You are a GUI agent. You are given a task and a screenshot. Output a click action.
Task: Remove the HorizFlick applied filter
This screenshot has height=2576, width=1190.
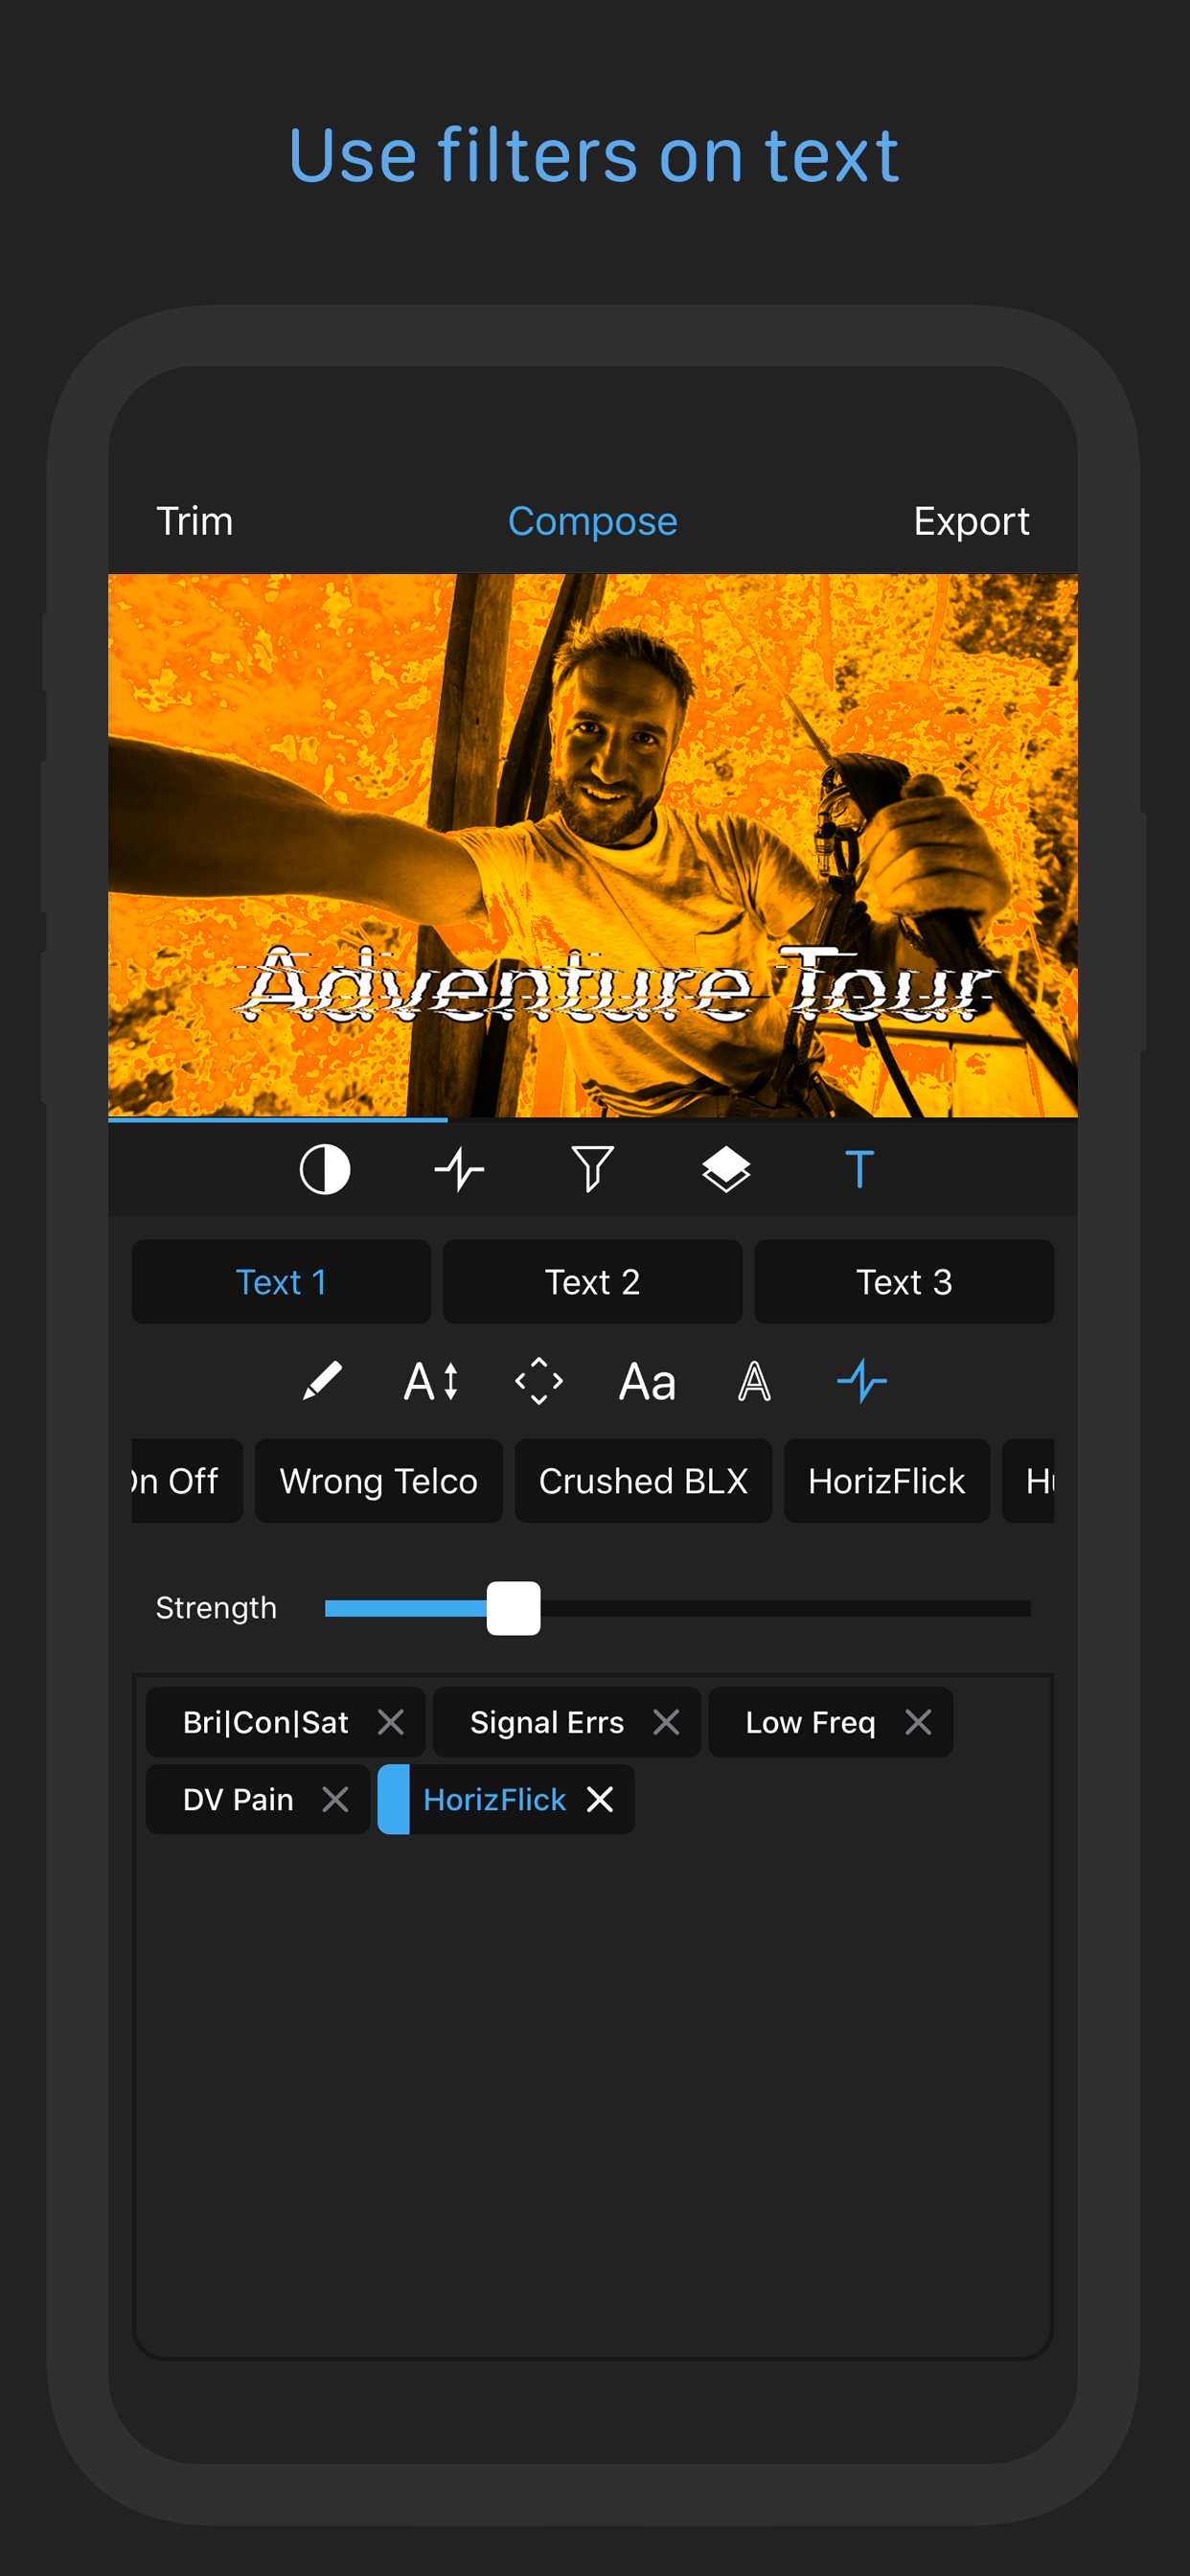pyautogui.click(x=600, y=1799)
